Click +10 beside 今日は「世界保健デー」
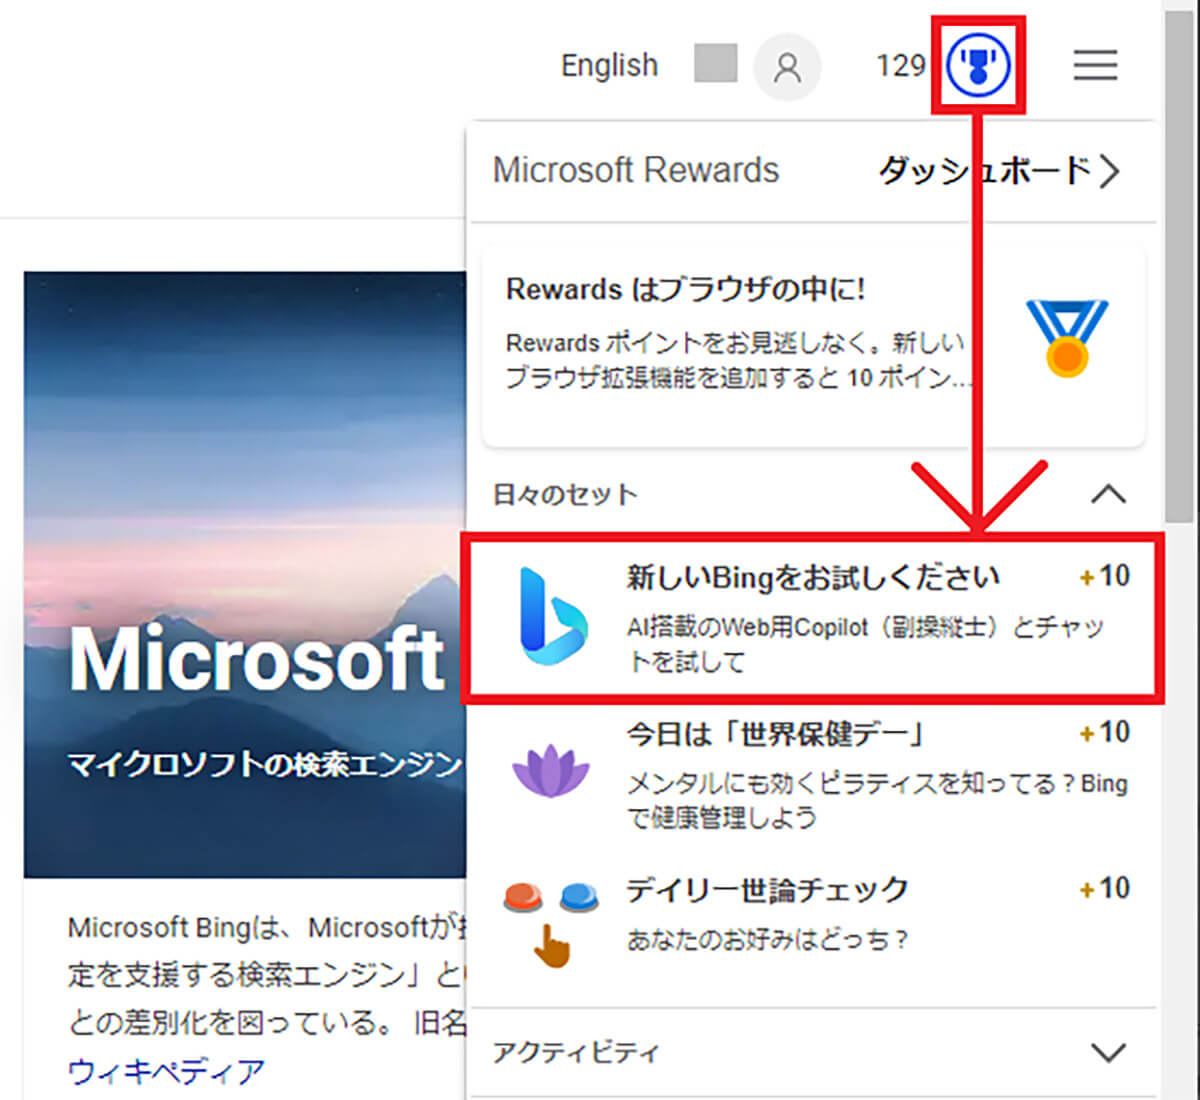 coord(1104,733)
